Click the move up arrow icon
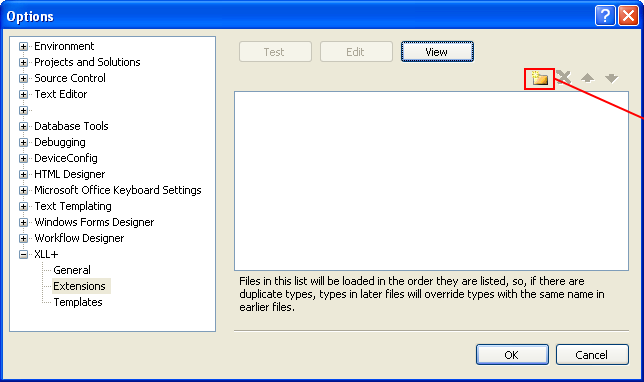The image size is (644, 382). pyautogui.click(x=587, y=78)
